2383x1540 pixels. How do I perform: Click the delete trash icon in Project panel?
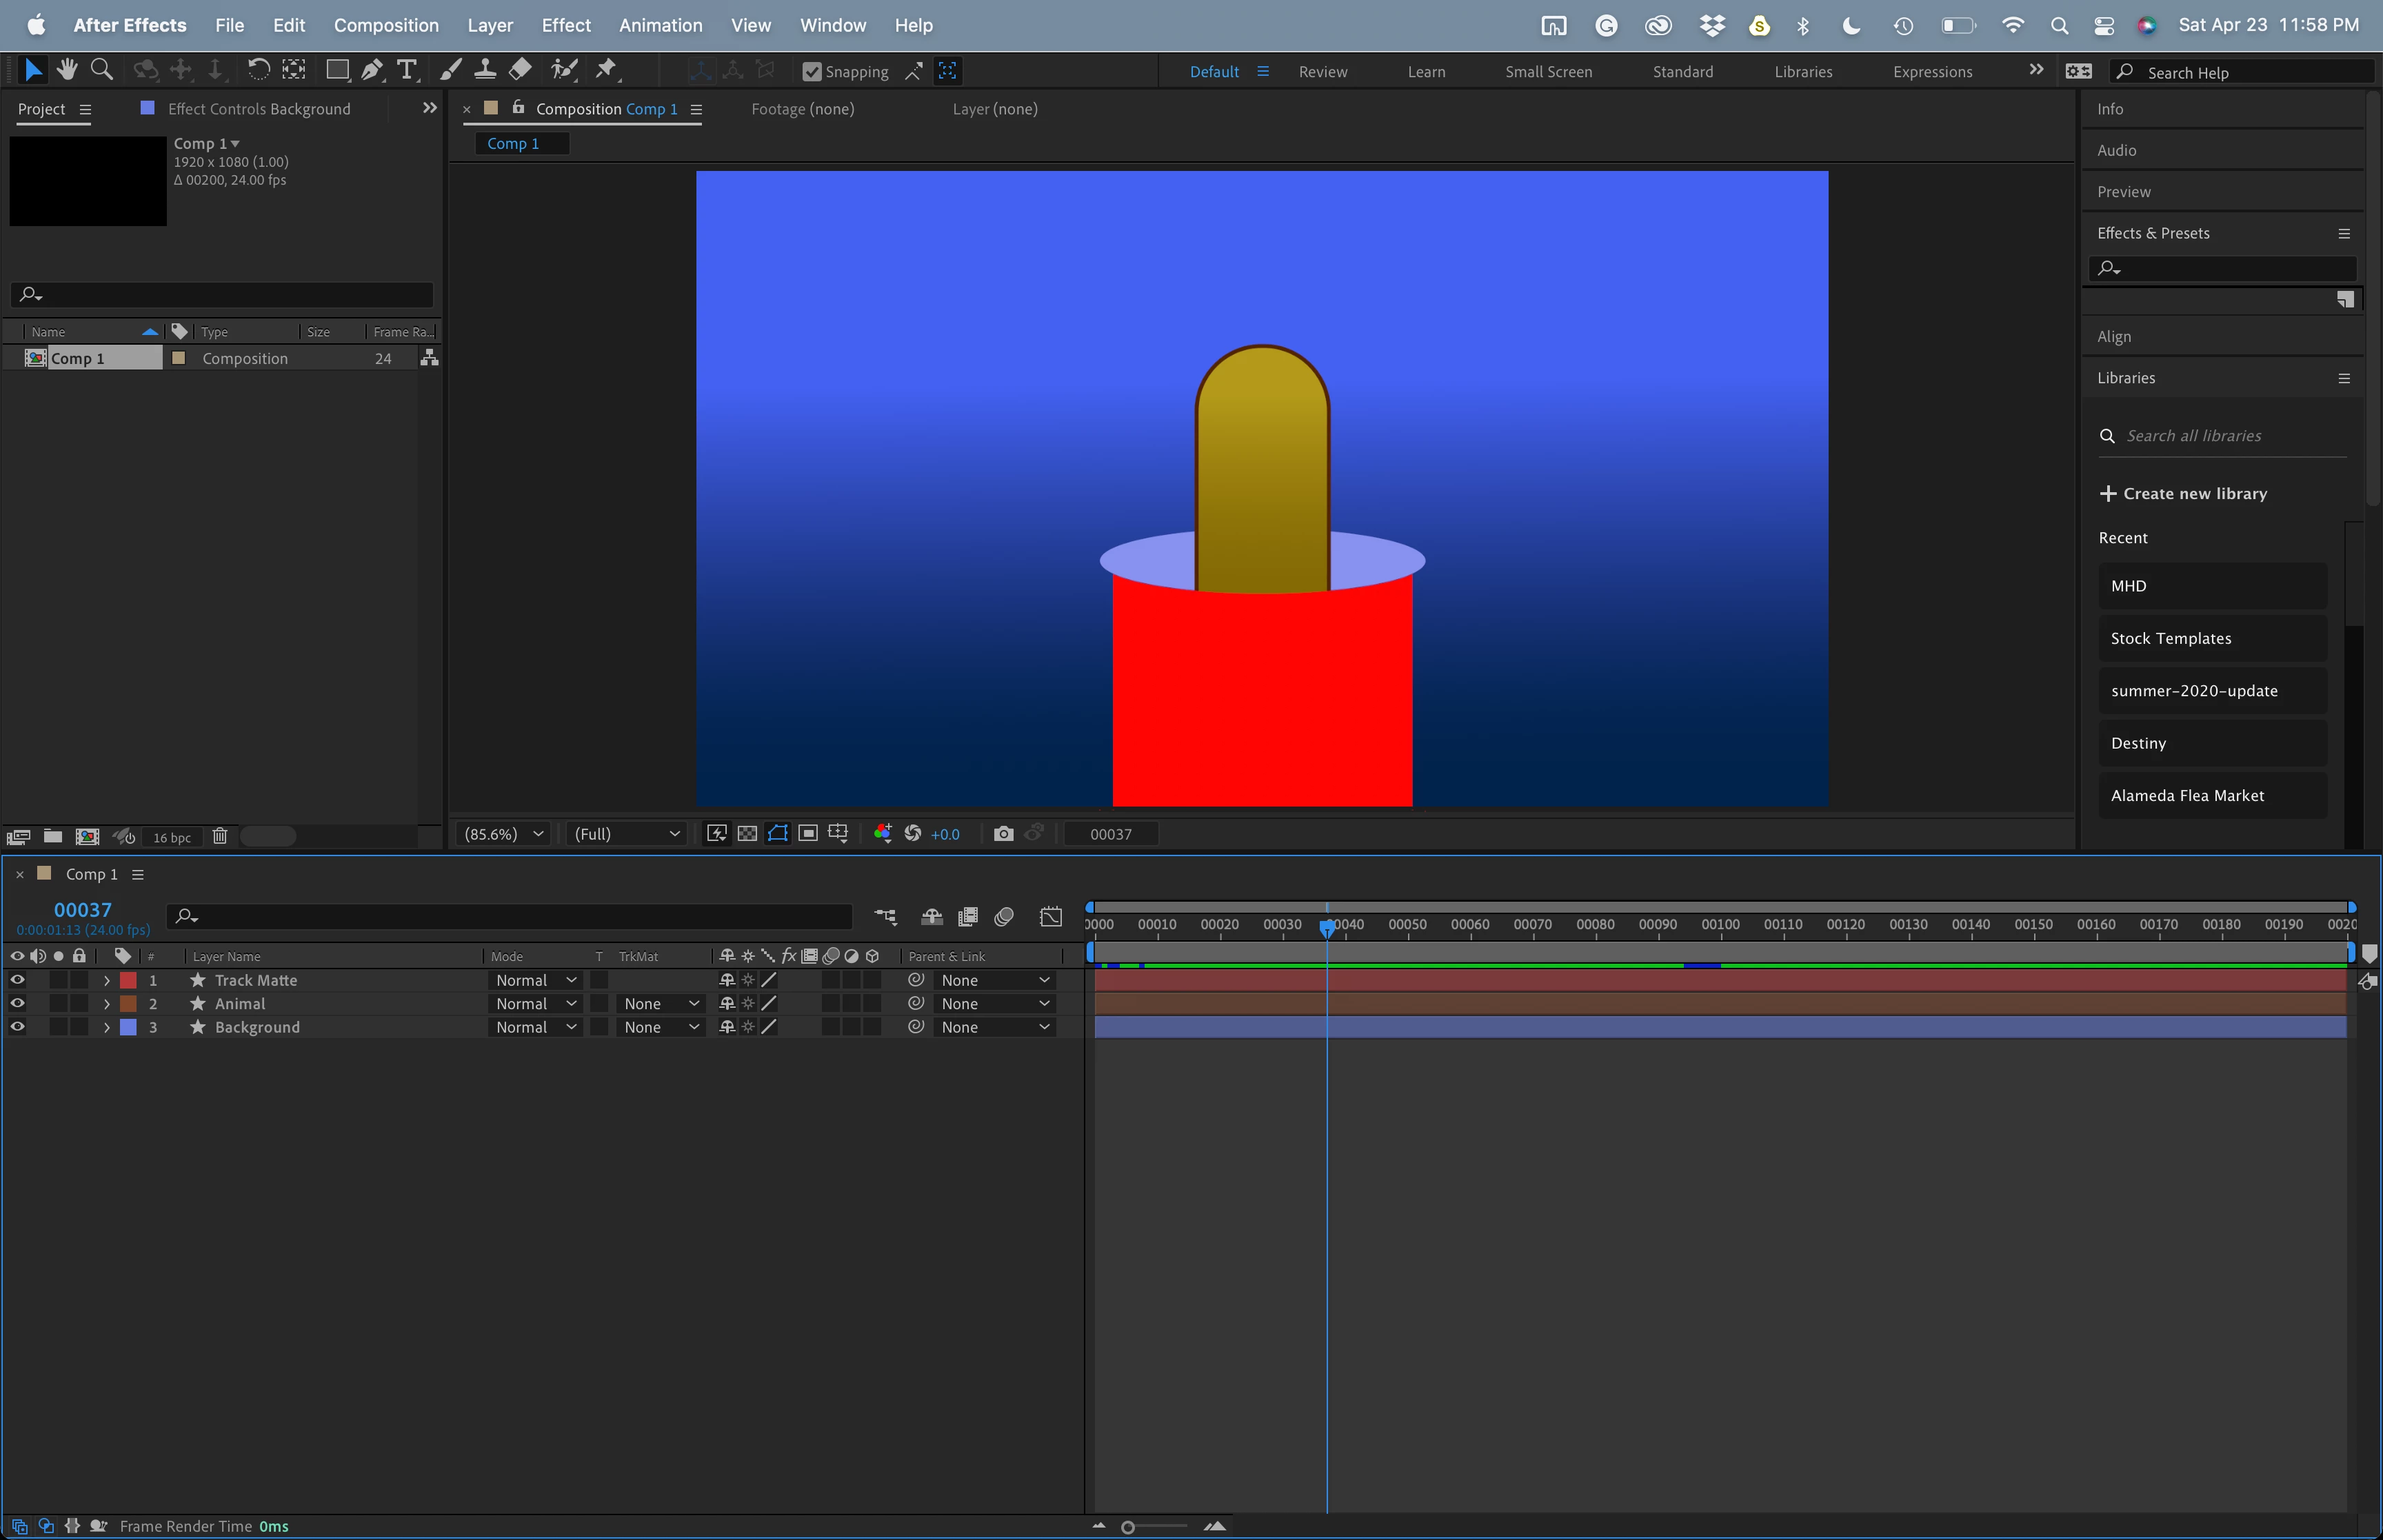point(220,836)
